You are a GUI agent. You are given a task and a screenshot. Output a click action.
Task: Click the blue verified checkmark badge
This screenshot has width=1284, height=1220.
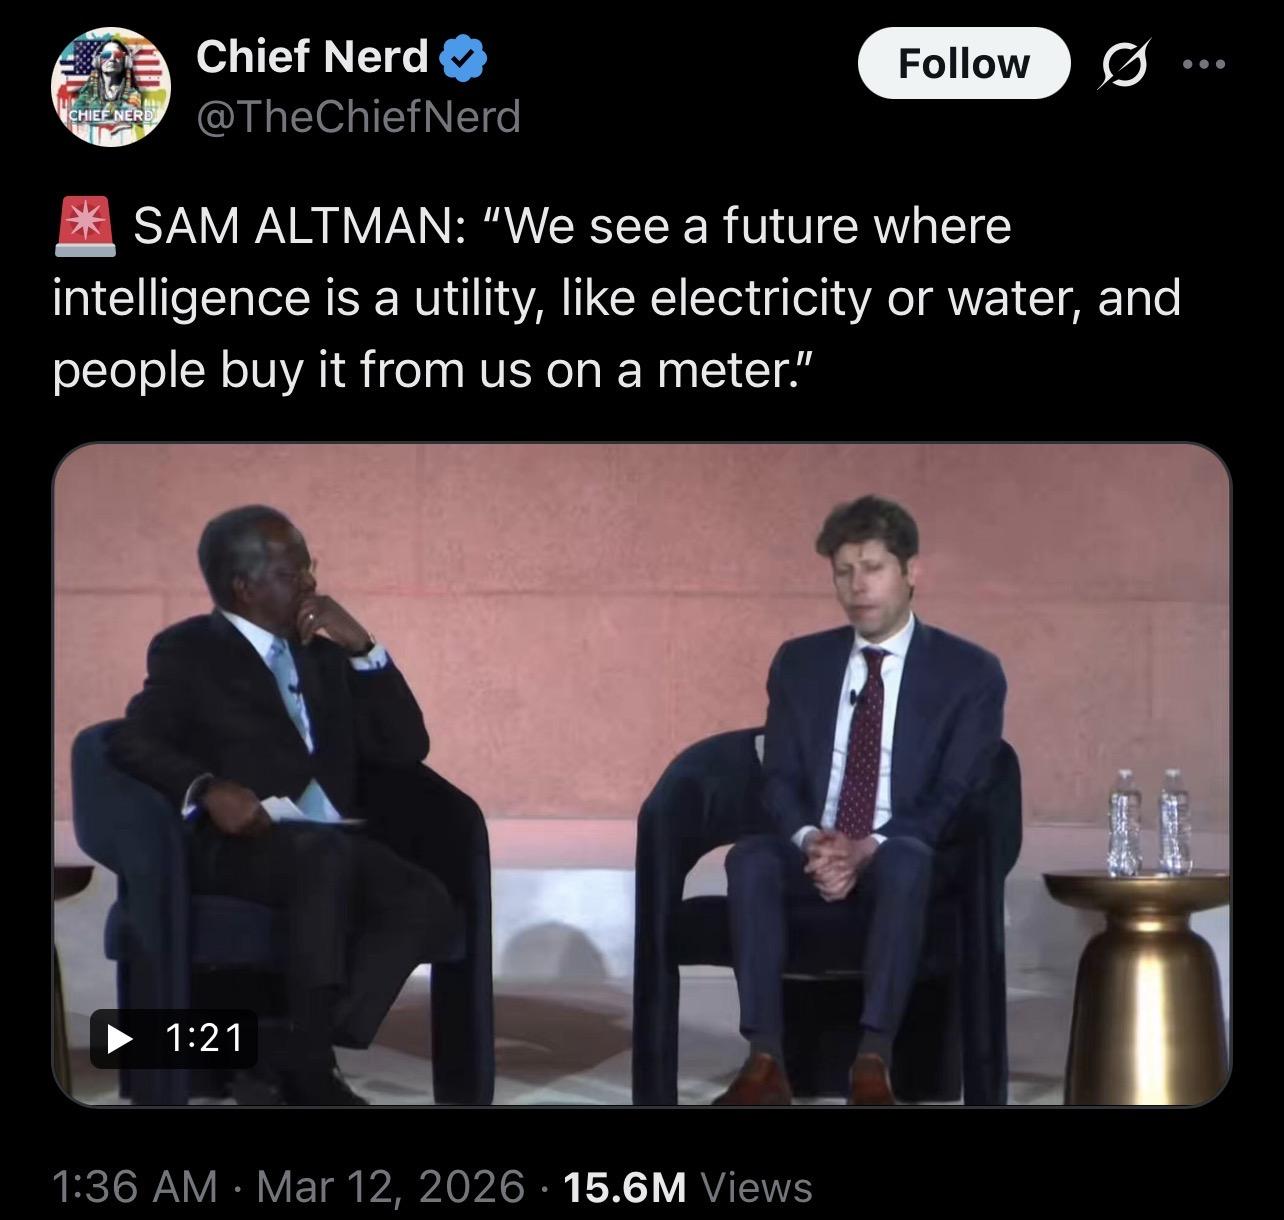point(463,58)
